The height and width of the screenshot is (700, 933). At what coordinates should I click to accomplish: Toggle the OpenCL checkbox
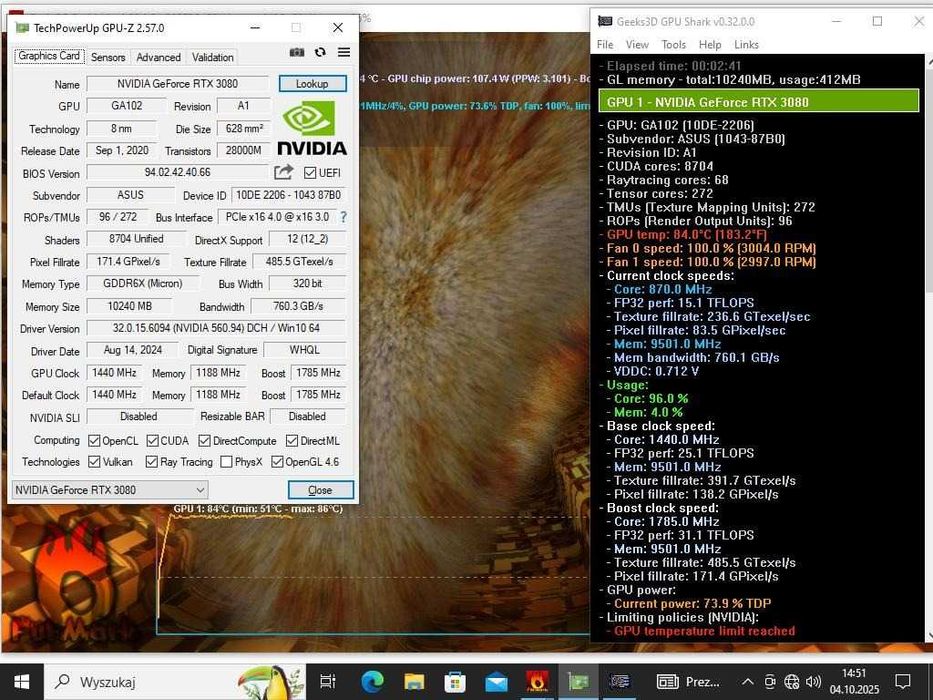(94, 440)
